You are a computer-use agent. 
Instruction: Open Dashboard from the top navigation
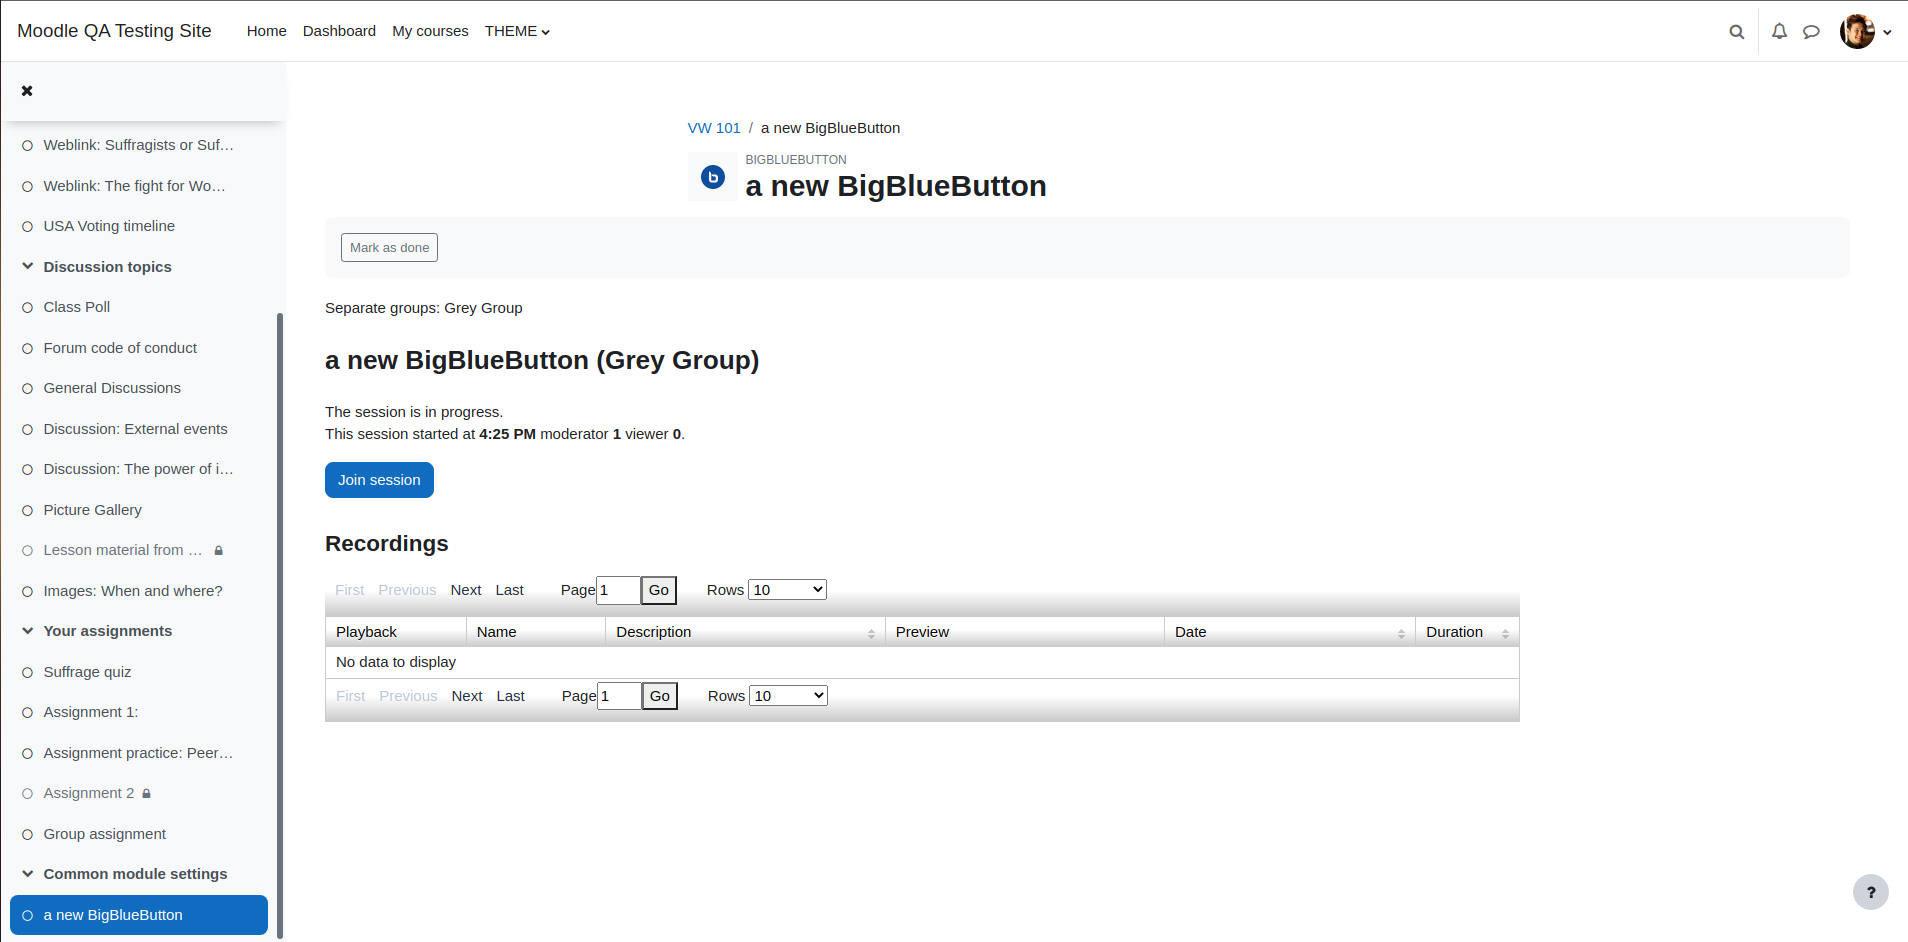[339, 31]
